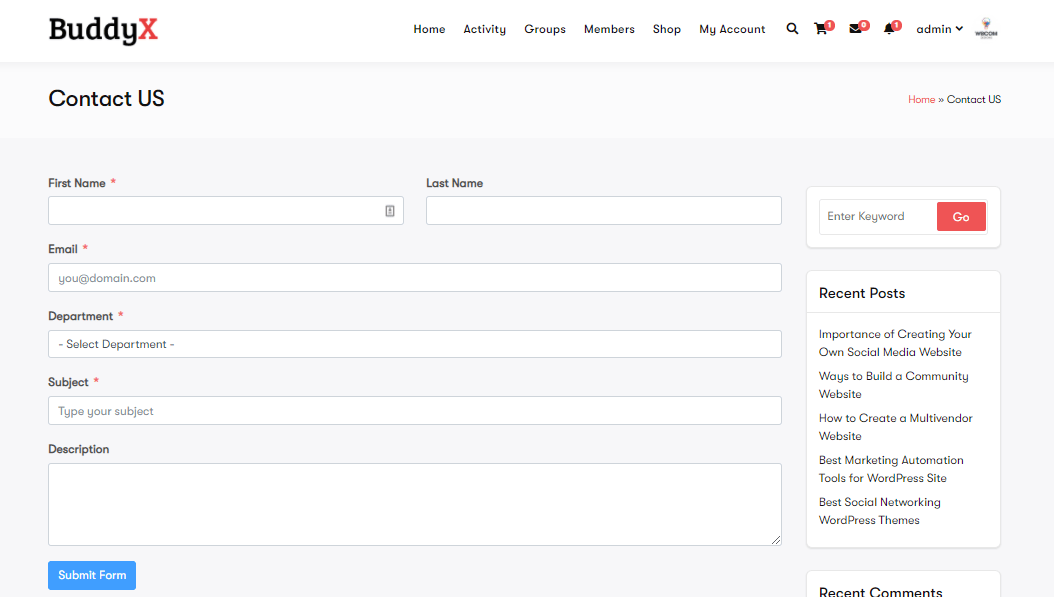The image size is (1054, 597).
Task: Go to the Shop page
Action: click(x=666, y=29)
